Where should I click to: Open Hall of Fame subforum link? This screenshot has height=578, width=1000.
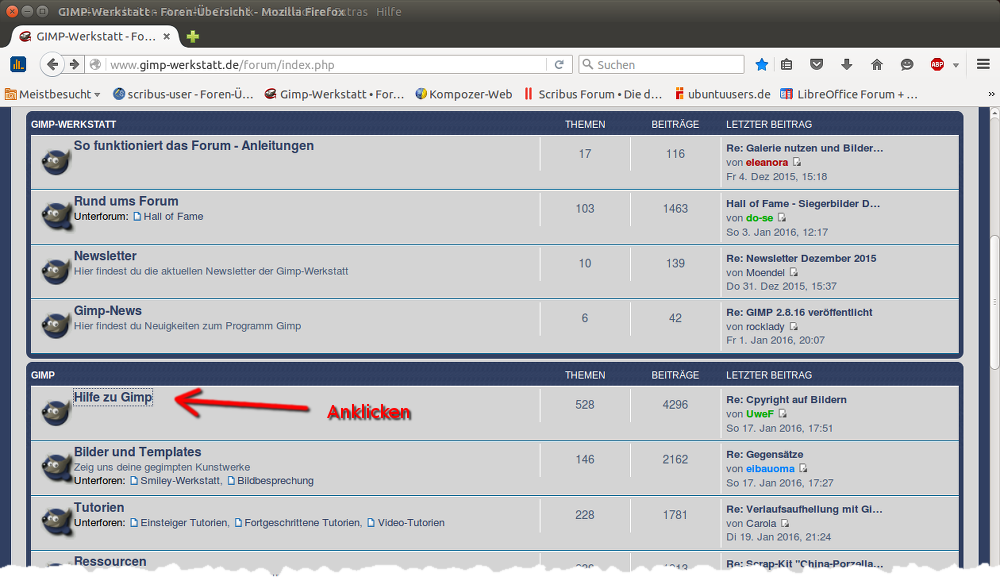173,216
